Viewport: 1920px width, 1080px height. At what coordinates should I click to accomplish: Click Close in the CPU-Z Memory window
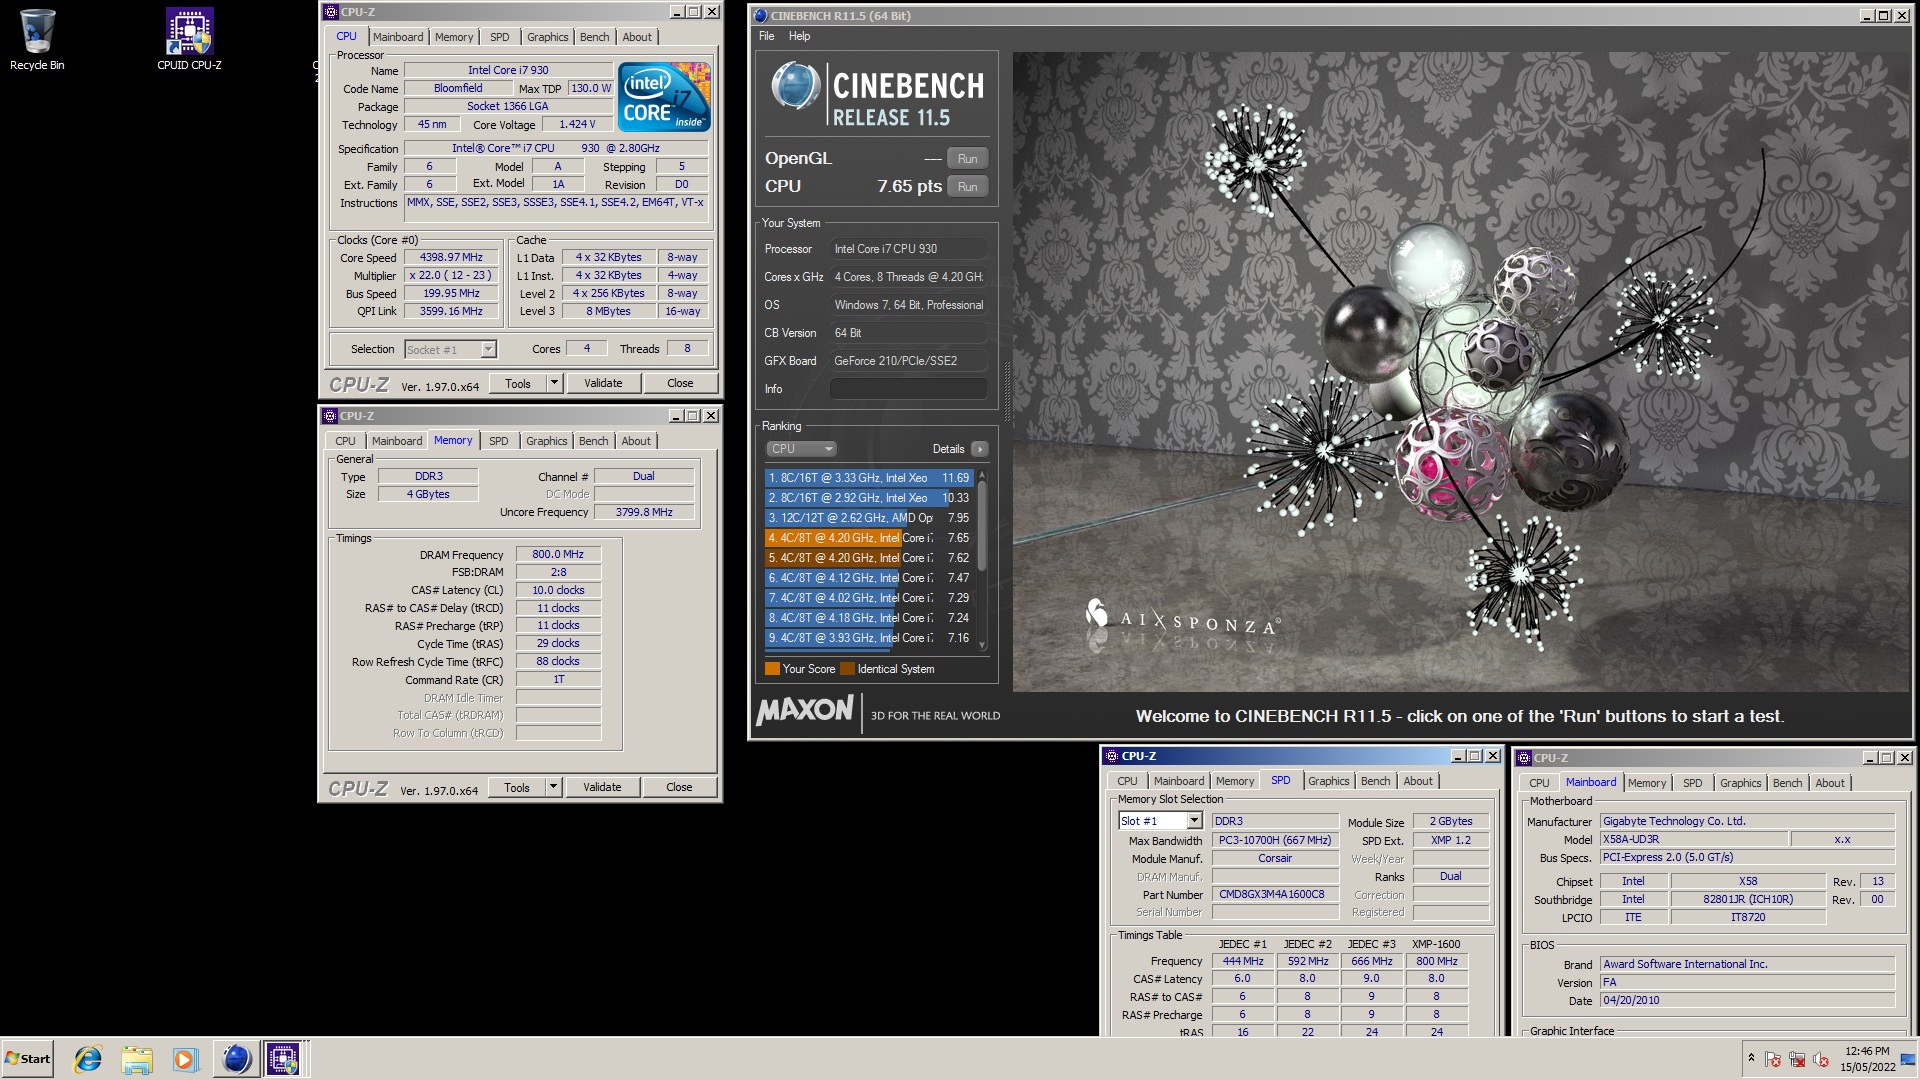click(679, 787)
